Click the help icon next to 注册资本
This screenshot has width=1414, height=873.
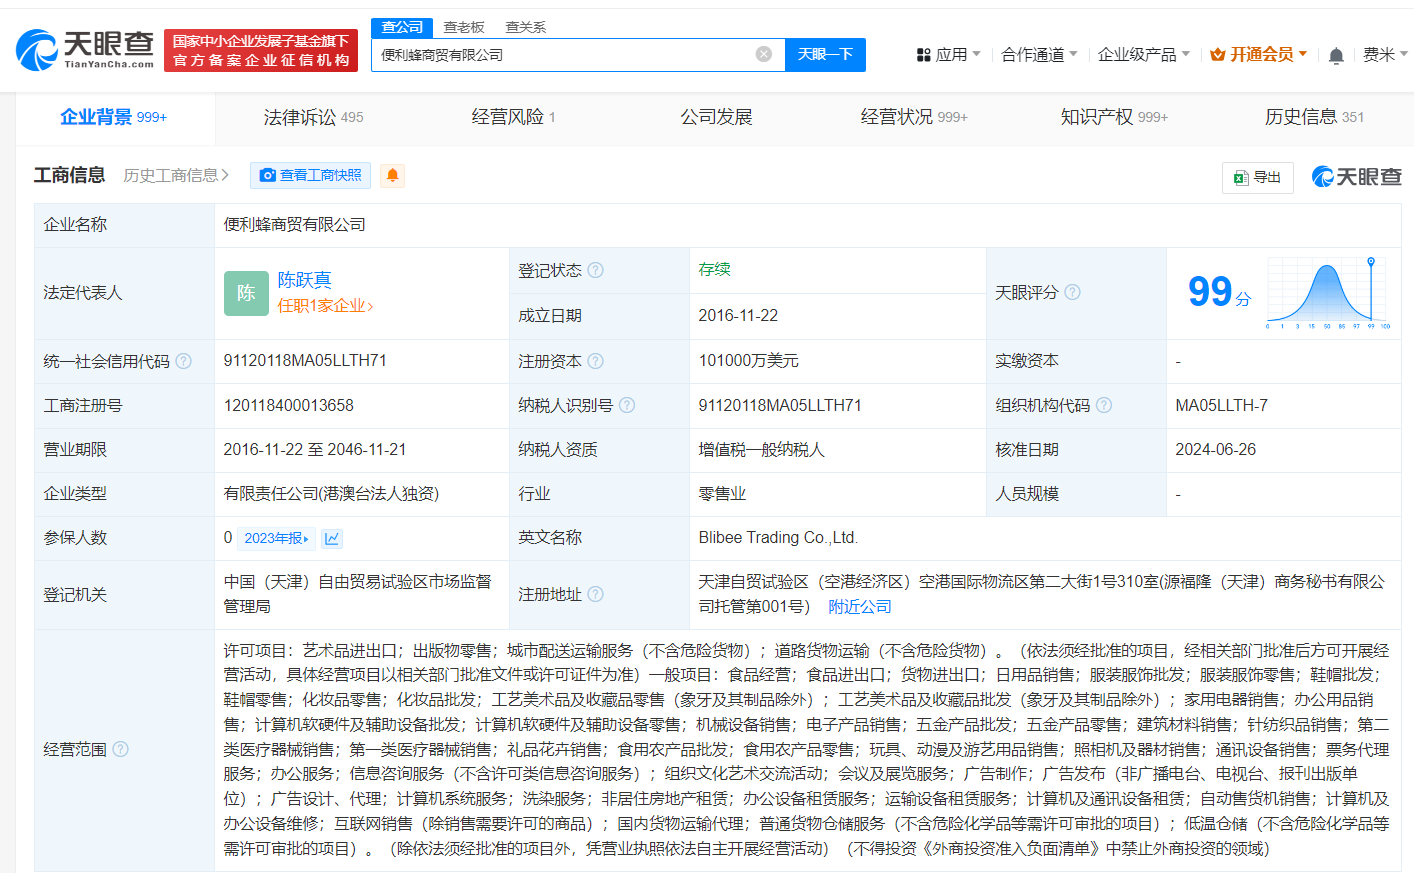pos(595,361)
